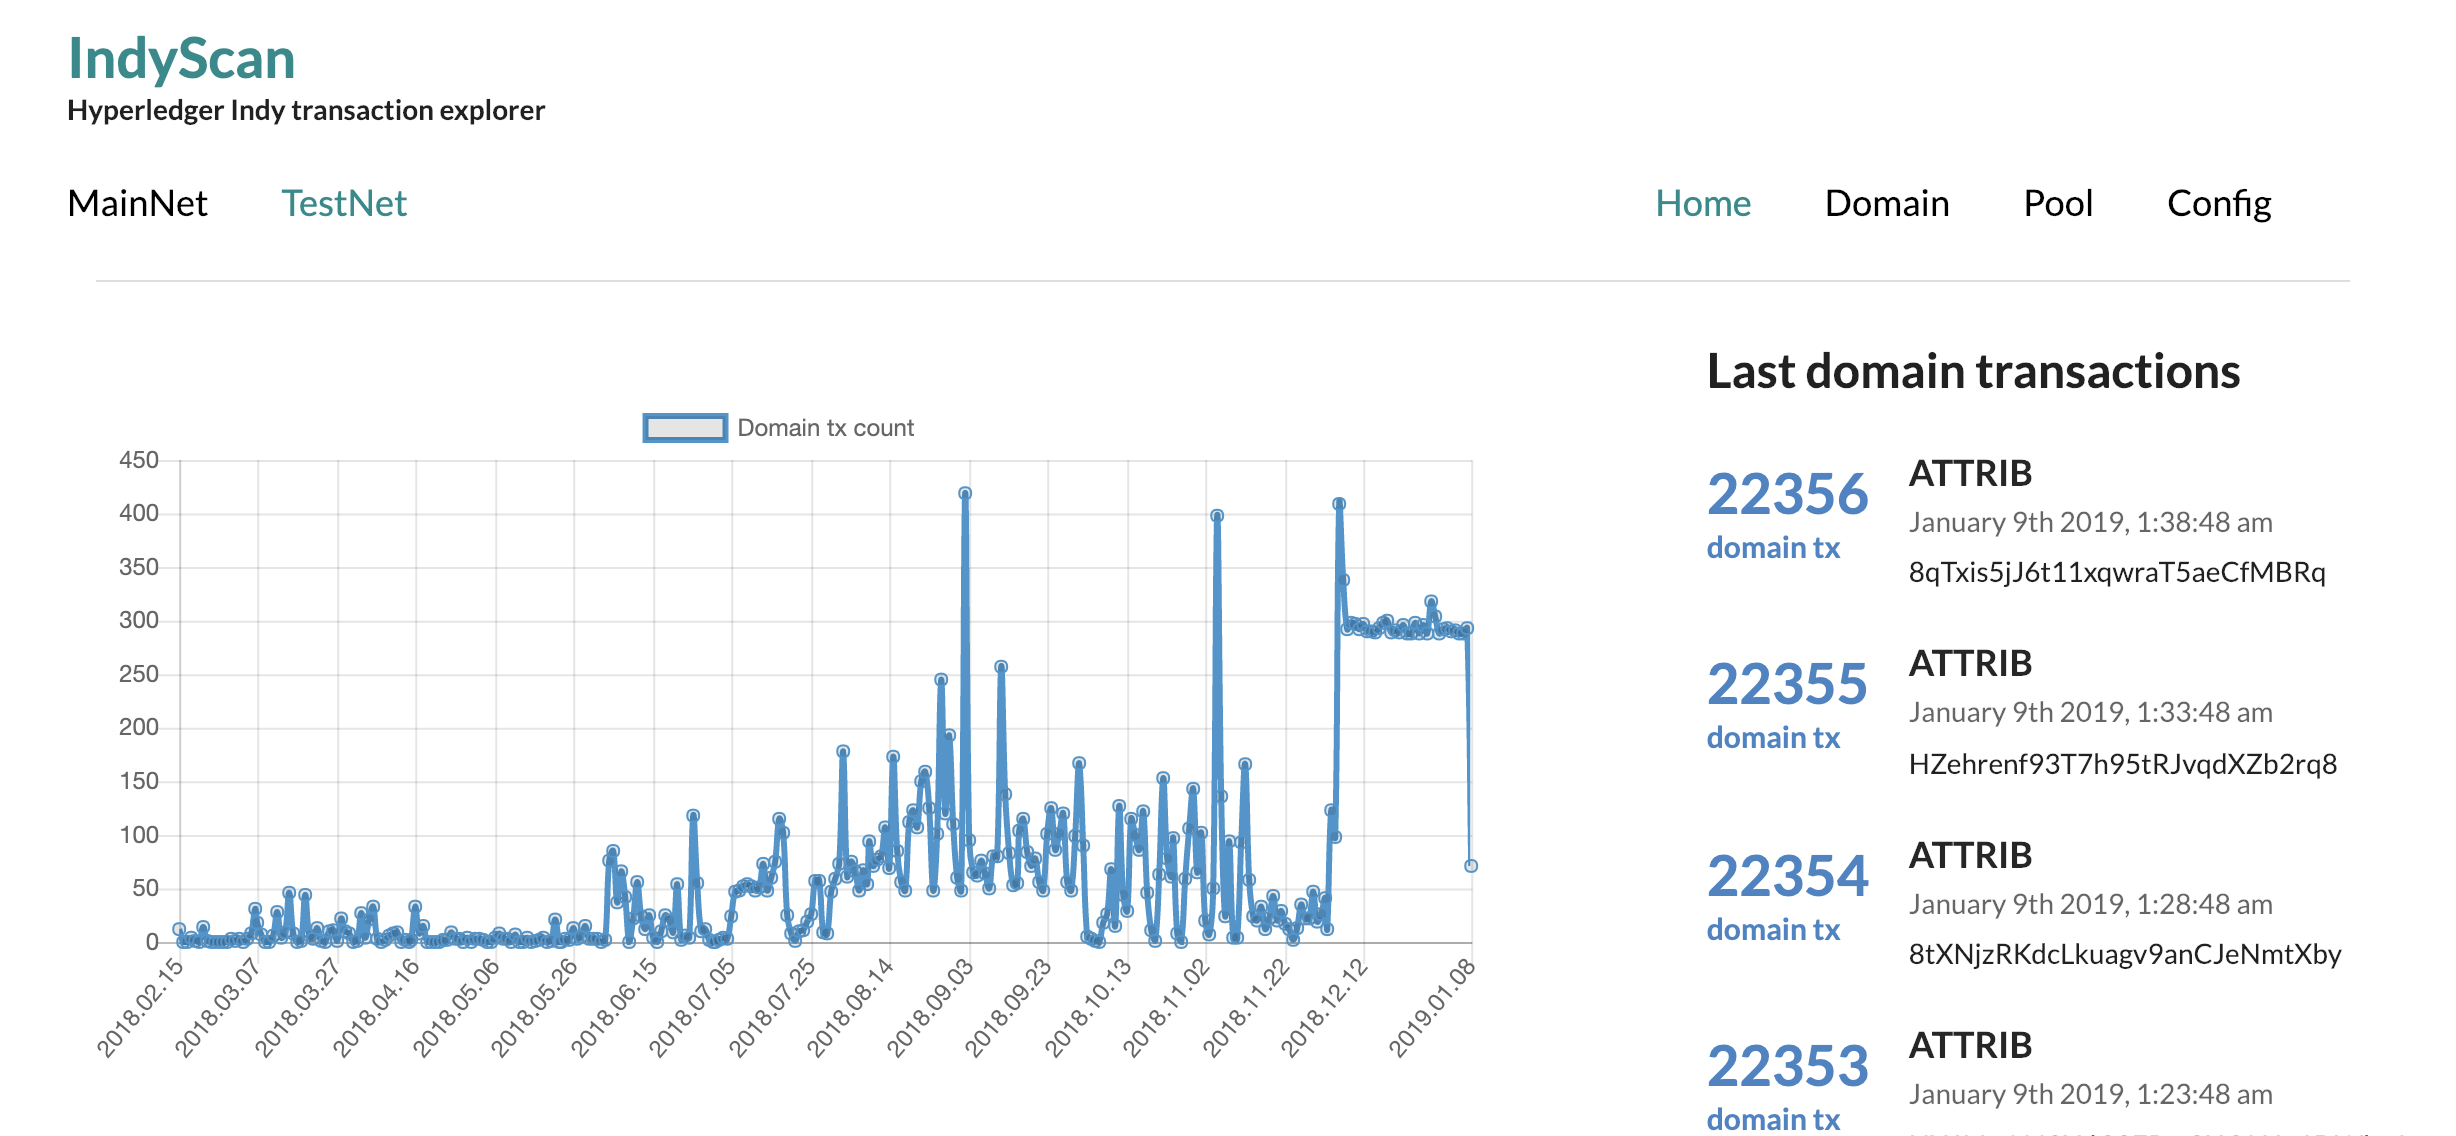This screenshot has width=2456, height=1136.
Task: Go to the Domain menu item
Action: (1886, 204)
